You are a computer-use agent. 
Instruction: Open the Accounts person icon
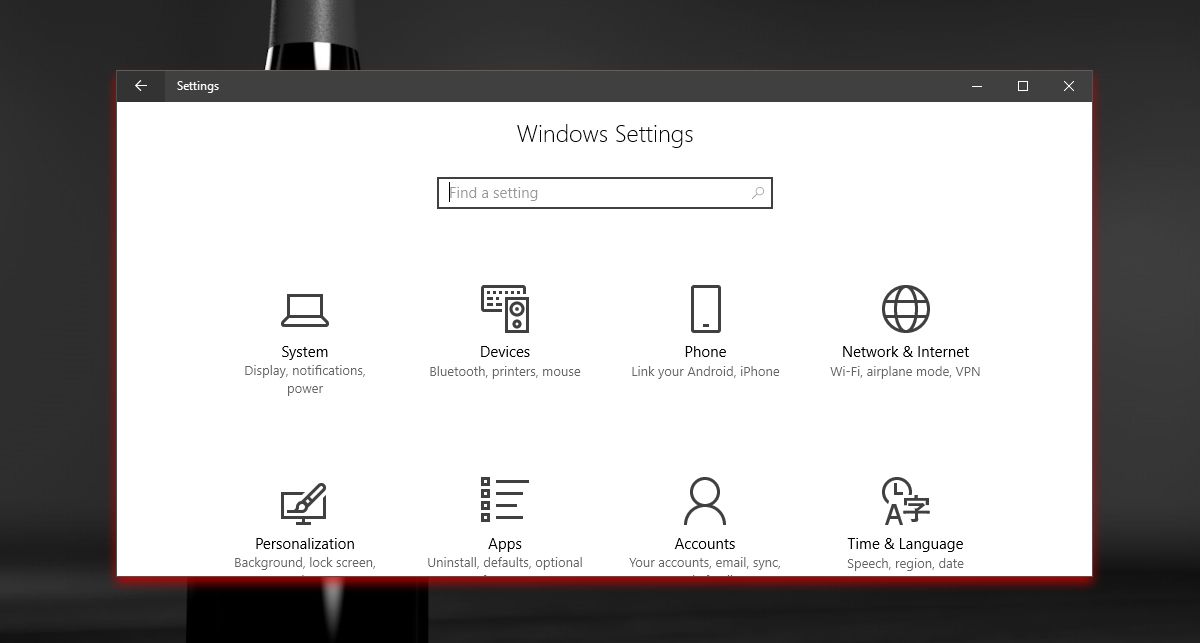[x=705, y=501]
